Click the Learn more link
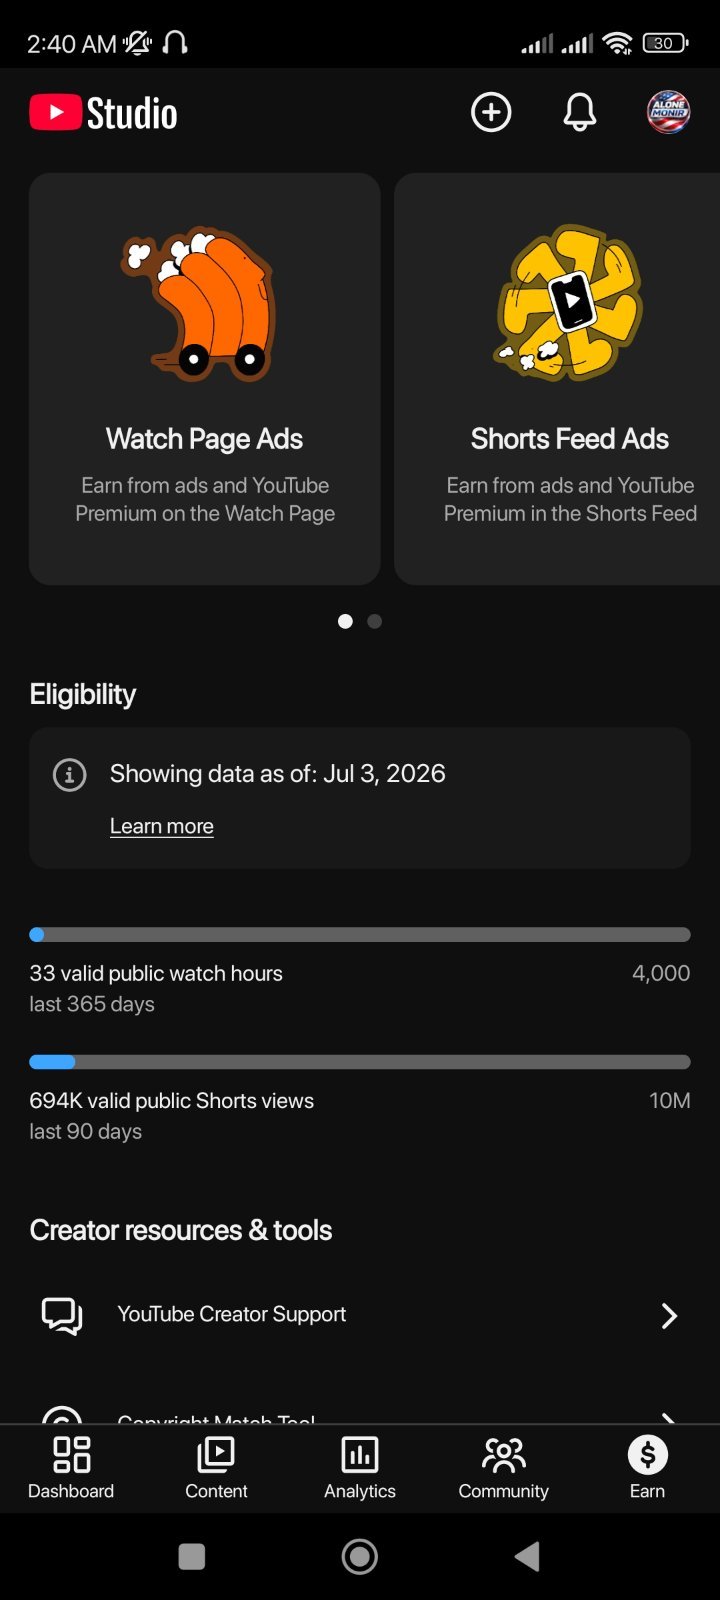The image size is (720, 1600). [x=162, y=826]
